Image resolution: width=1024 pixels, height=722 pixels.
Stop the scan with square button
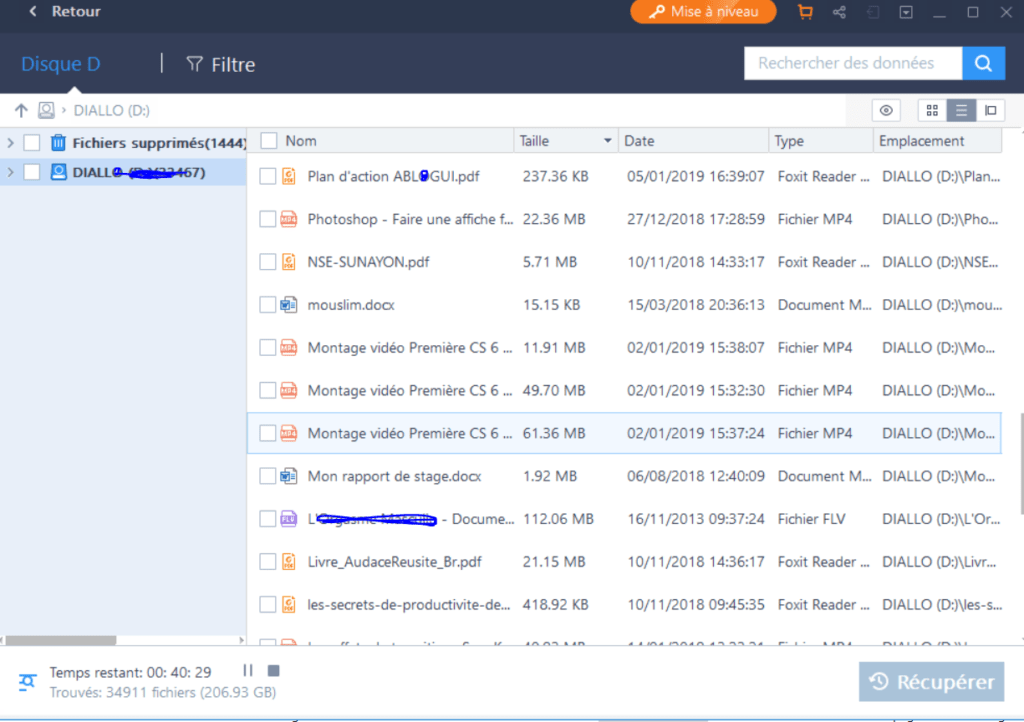273,671
